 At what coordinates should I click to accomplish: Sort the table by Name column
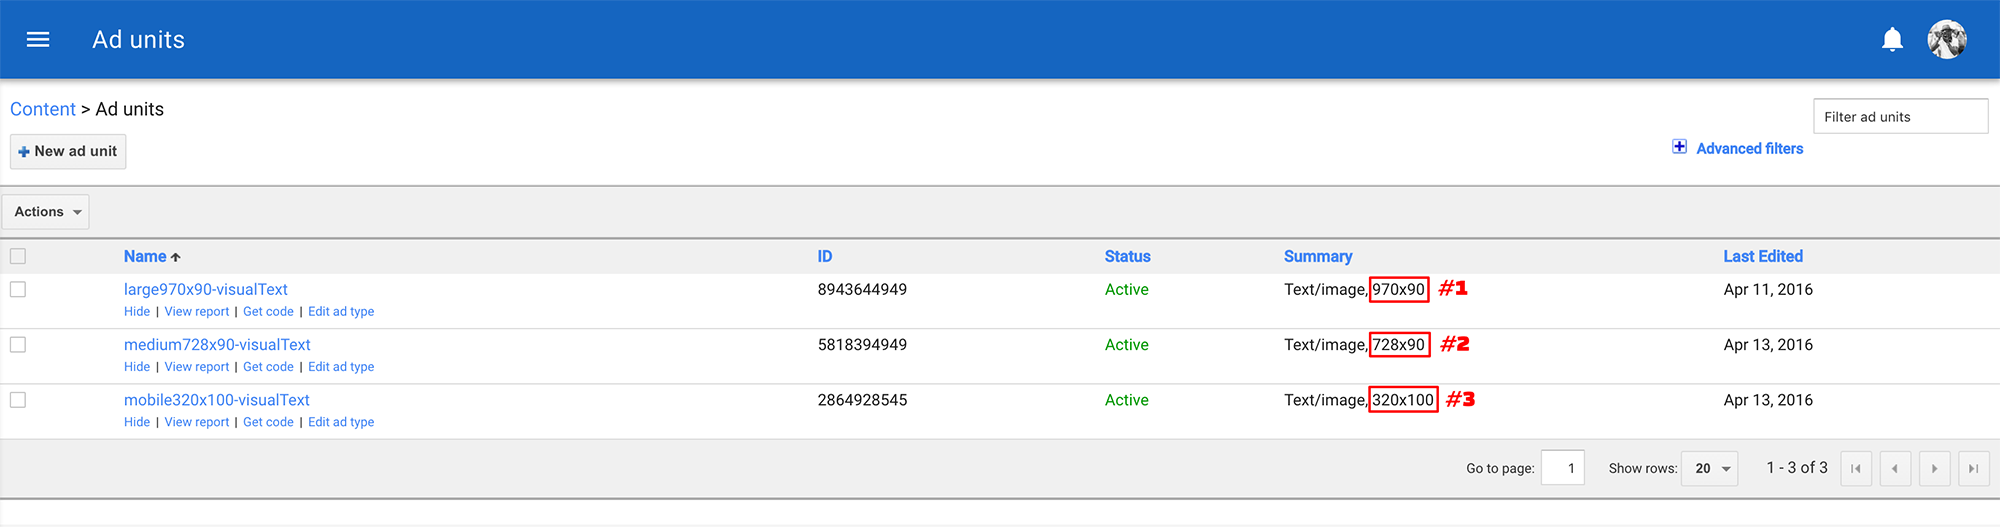(145, 256)
